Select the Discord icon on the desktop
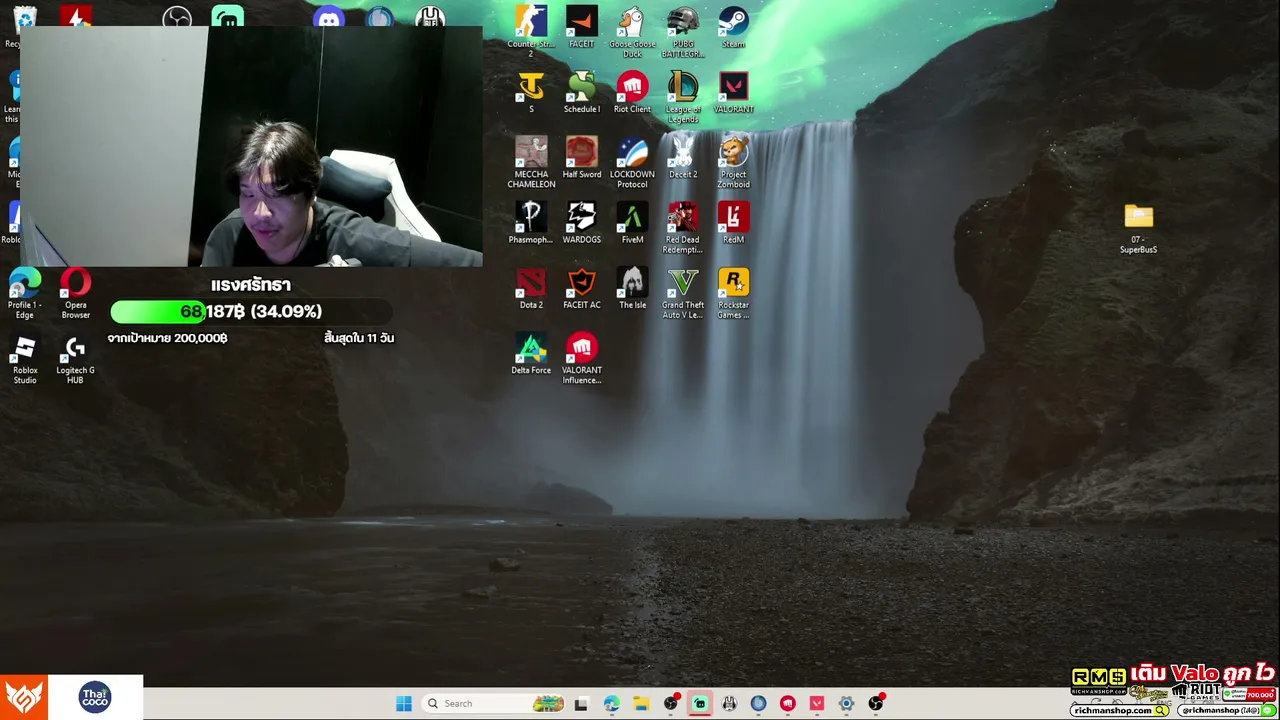1280x720 pixels. point(328,17)
